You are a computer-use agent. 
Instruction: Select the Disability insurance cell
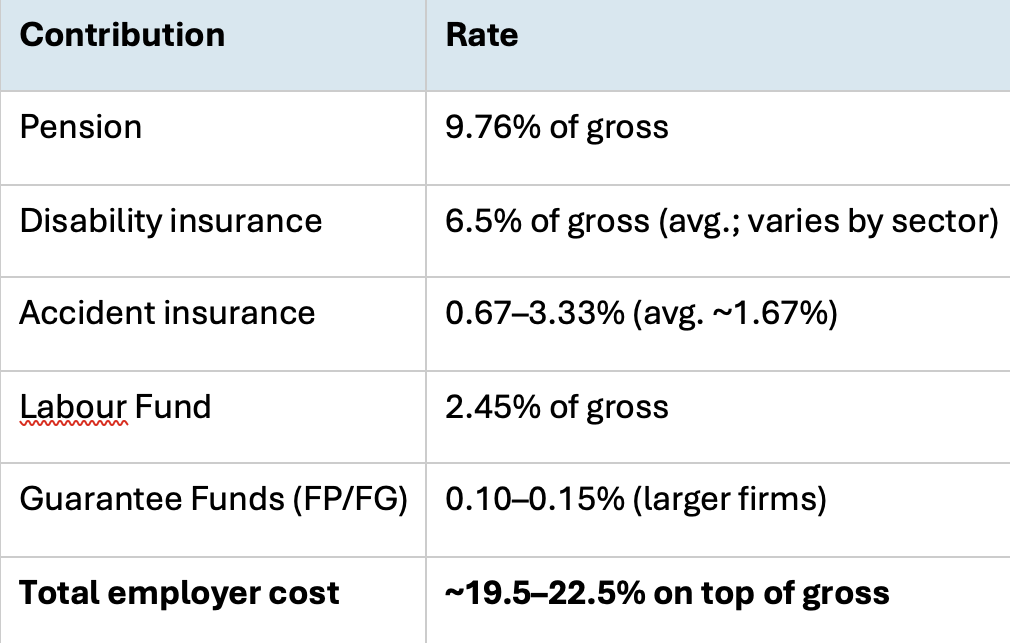[171, 220]
